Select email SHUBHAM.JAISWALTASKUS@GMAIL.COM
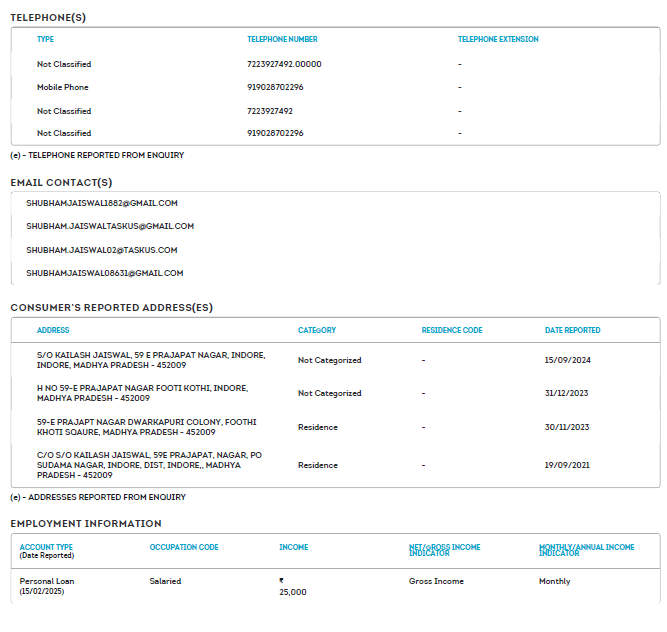This screenshot has width=667, height=632. tap(110, 226)
